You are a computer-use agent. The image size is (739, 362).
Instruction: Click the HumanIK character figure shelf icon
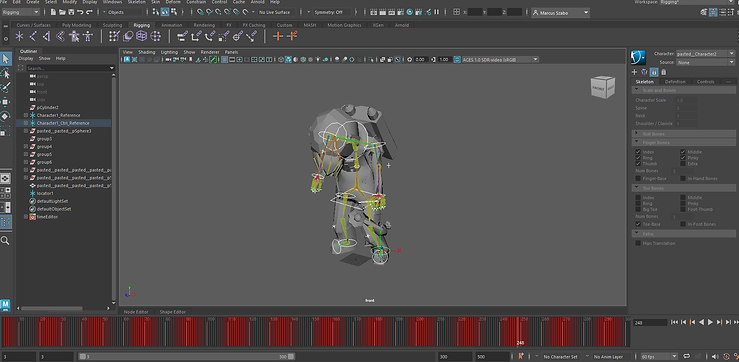pyautogui.click(x=74, y=36)
